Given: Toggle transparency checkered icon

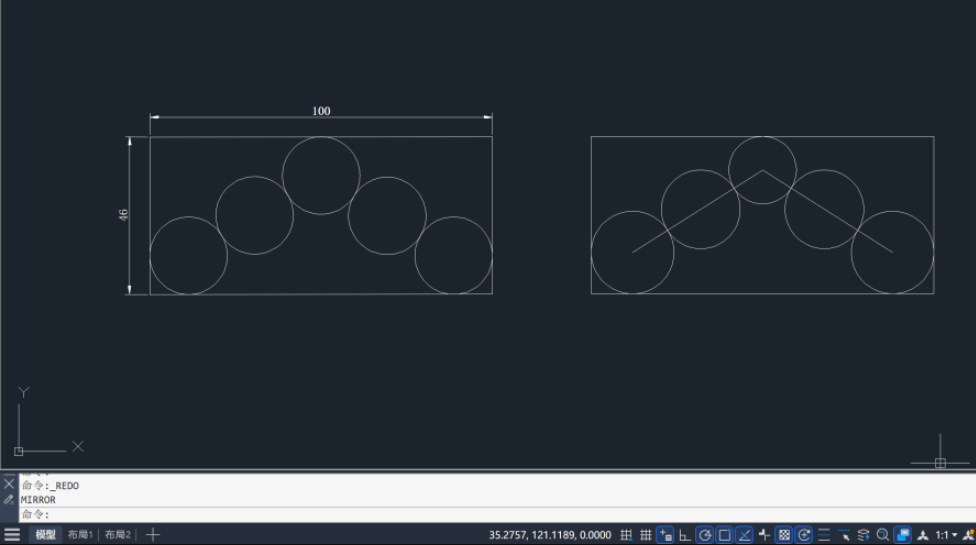Looking at the screenshot, I should [784, 535].
